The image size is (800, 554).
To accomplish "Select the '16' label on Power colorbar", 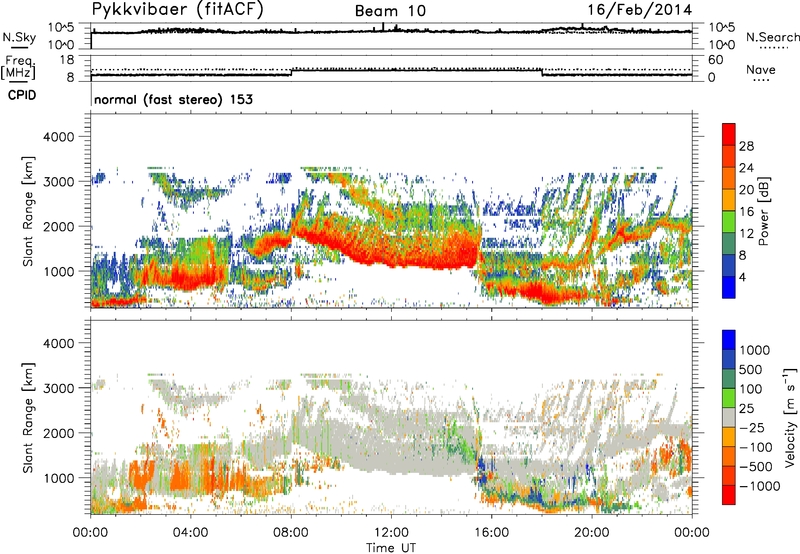I will click(x=746, y=212).
